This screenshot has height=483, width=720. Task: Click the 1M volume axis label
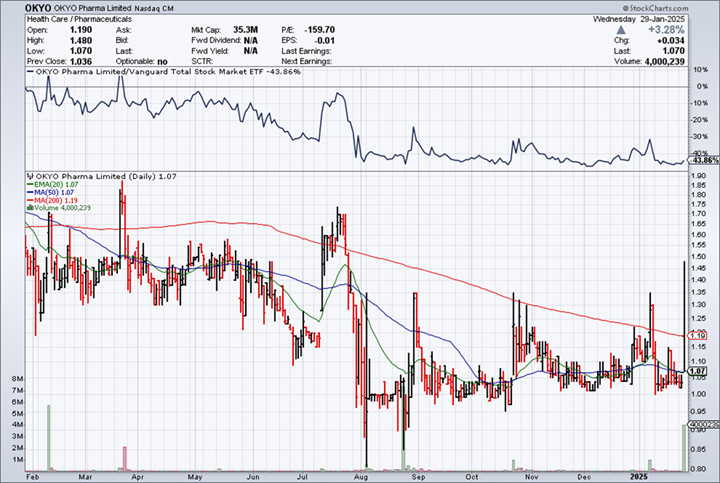point(17,460)
